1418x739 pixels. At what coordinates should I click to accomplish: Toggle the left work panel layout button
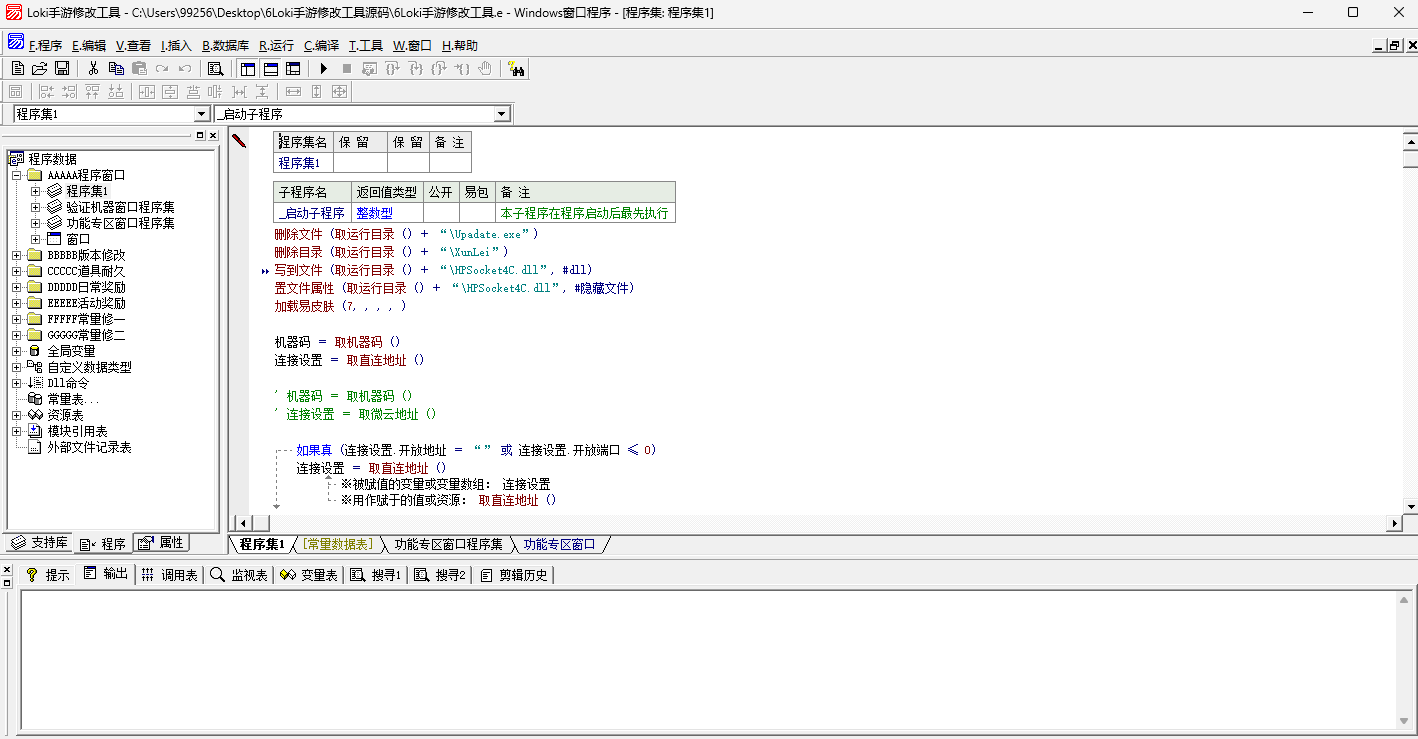(248, 68)
